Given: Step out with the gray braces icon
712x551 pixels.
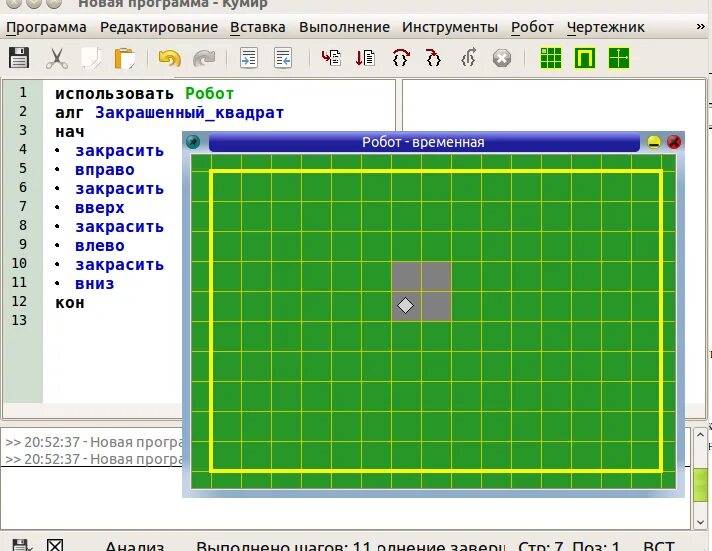Looking at the screenshot, I should point(468,58).
